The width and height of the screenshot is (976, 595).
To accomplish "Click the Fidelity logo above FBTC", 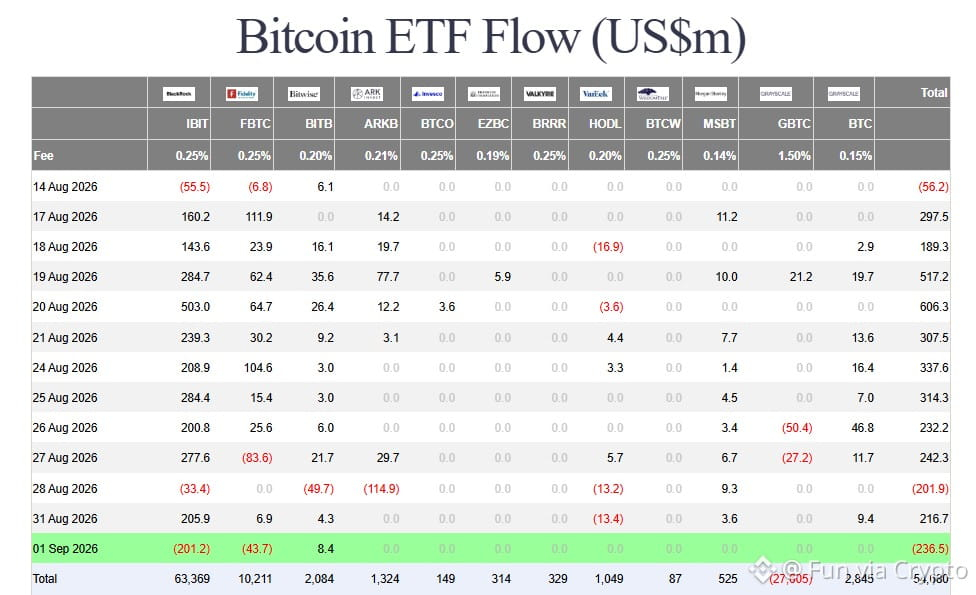I will 242,93.
